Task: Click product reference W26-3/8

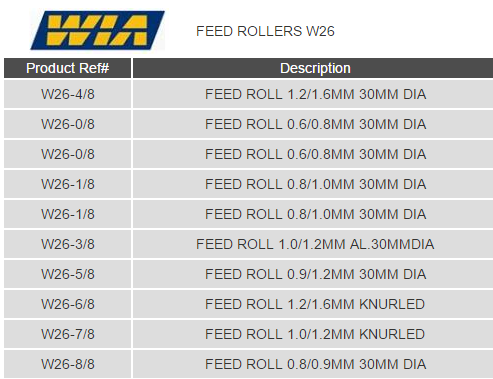Action: [68, 244]
